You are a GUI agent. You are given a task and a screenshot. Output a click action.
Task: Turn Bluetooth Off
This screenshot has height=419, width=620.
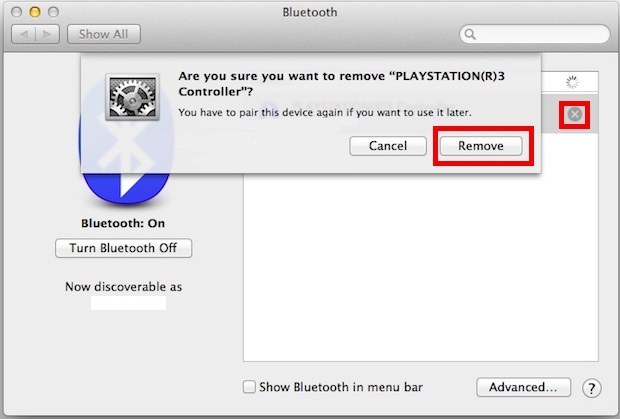[x=123, y=248]
